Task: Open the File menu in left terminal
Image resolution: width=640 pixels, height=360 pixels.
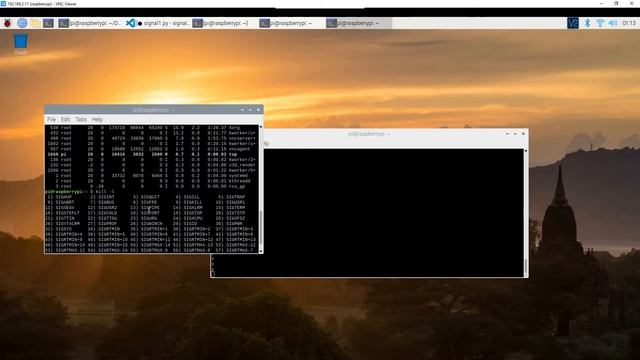Action: pos(51,119)
